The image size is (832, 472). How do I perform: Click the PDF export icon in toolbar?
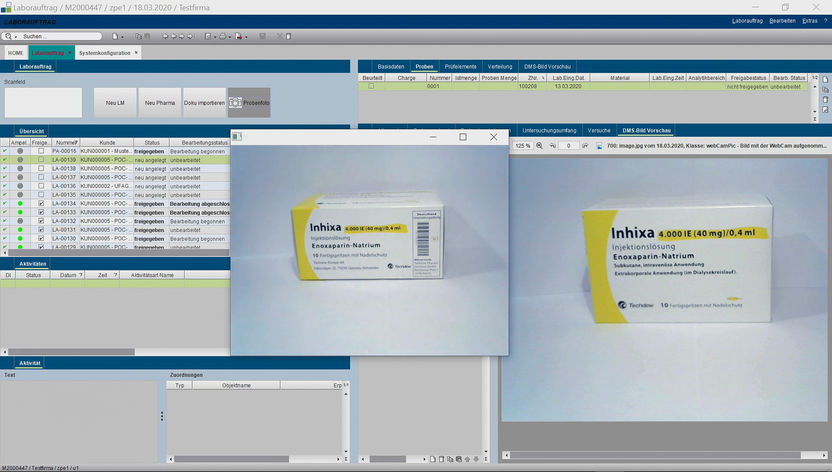[238, 37]
